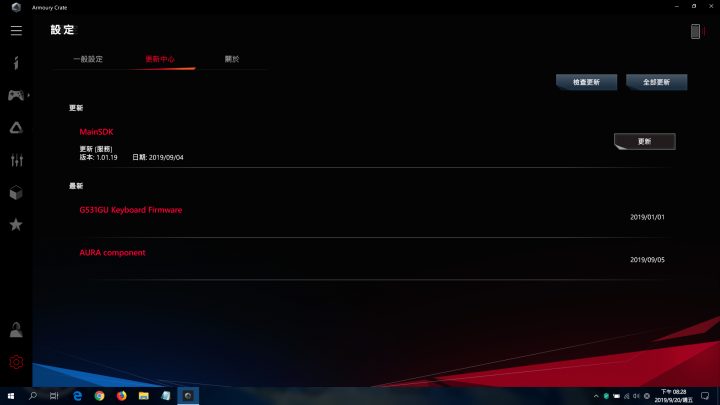720x405 pixels.
Task: Launch Microsoft Edge from taskbar
Action: 78,396
